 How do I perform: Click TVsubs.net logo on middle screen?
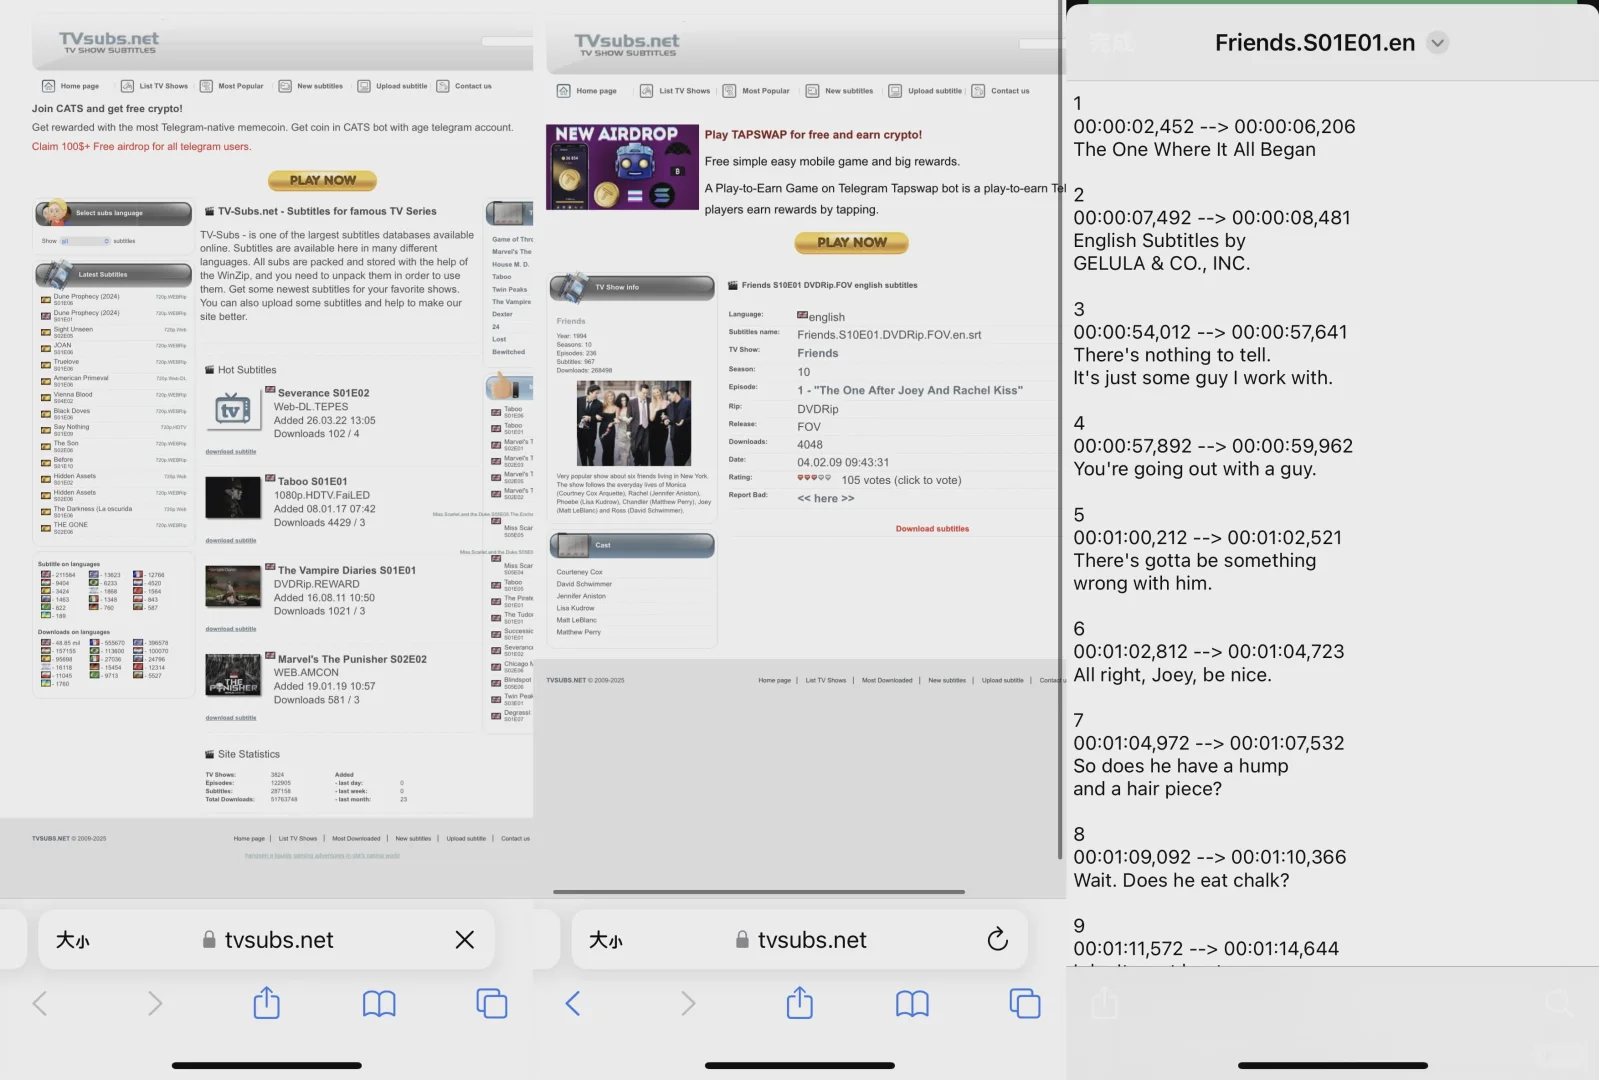pyautogui.click(x=627, y=45)
